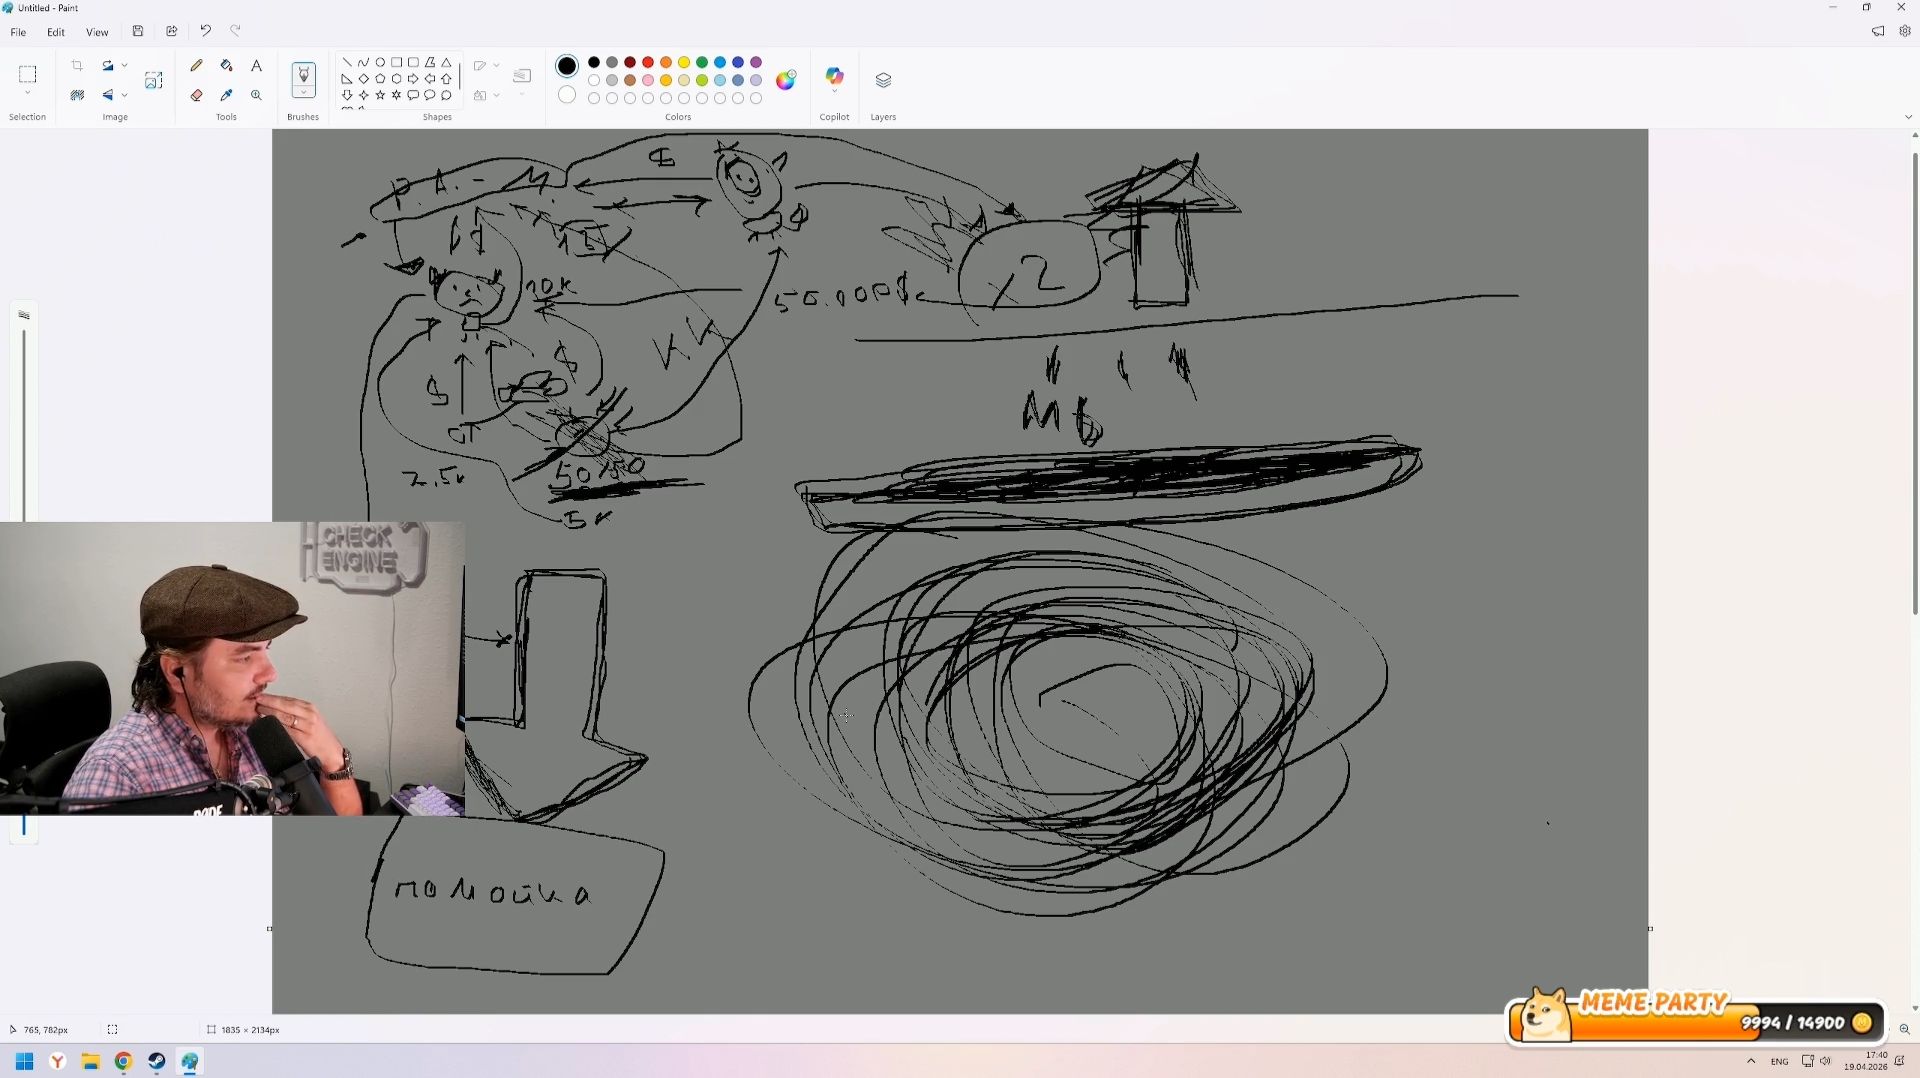
Task: Click the Rotate image icon
Action: [107, 66]
